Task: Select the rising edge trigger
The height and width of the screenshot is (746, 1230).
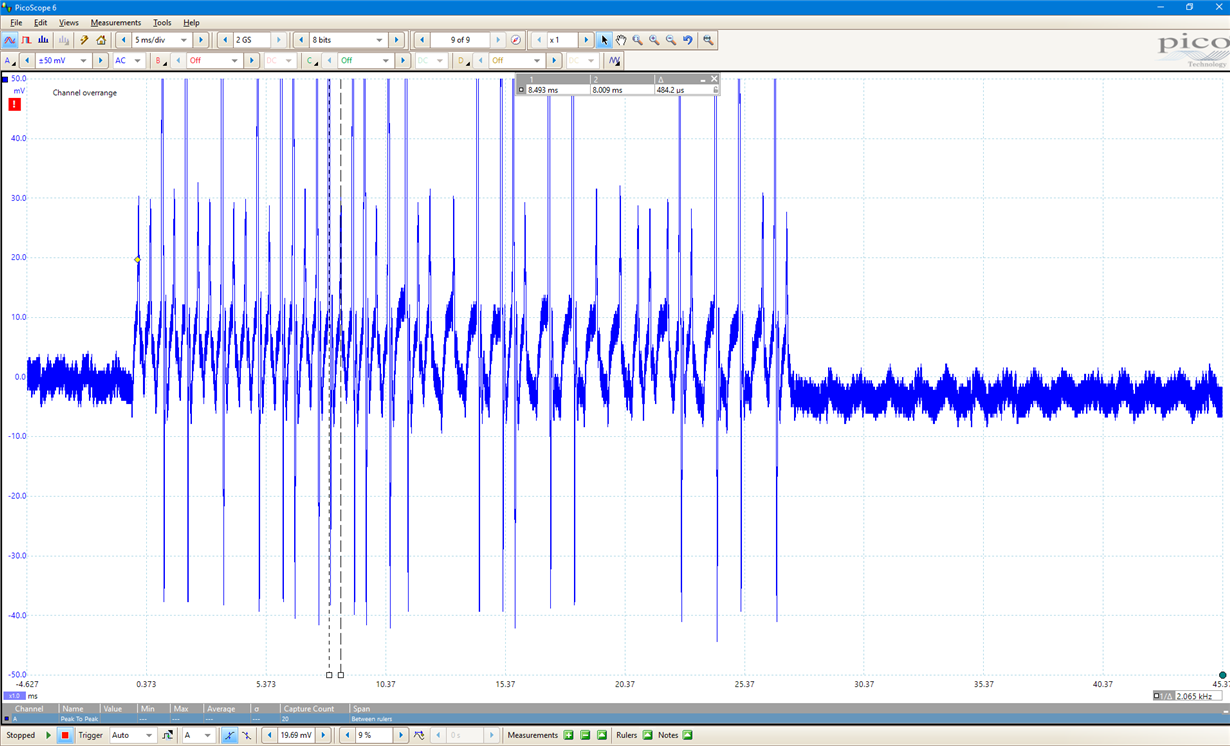Action: click(x=229, y=735)
